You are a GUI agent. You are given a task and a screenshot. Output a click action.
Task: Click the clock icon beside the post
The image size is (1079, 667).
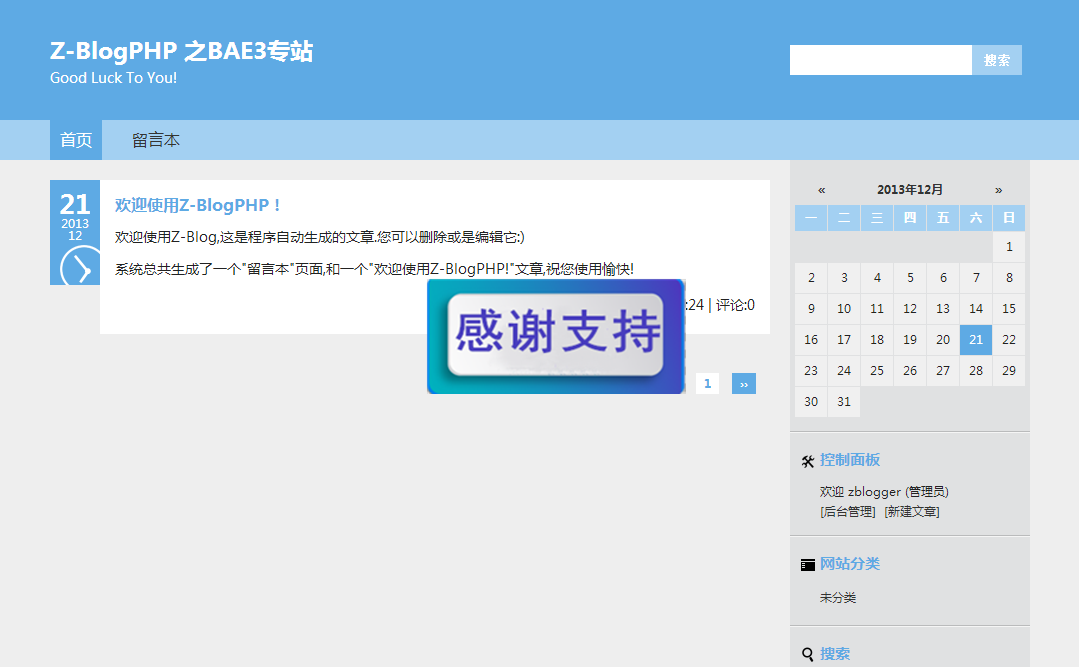pyautogui.click(x=80, y=266)
